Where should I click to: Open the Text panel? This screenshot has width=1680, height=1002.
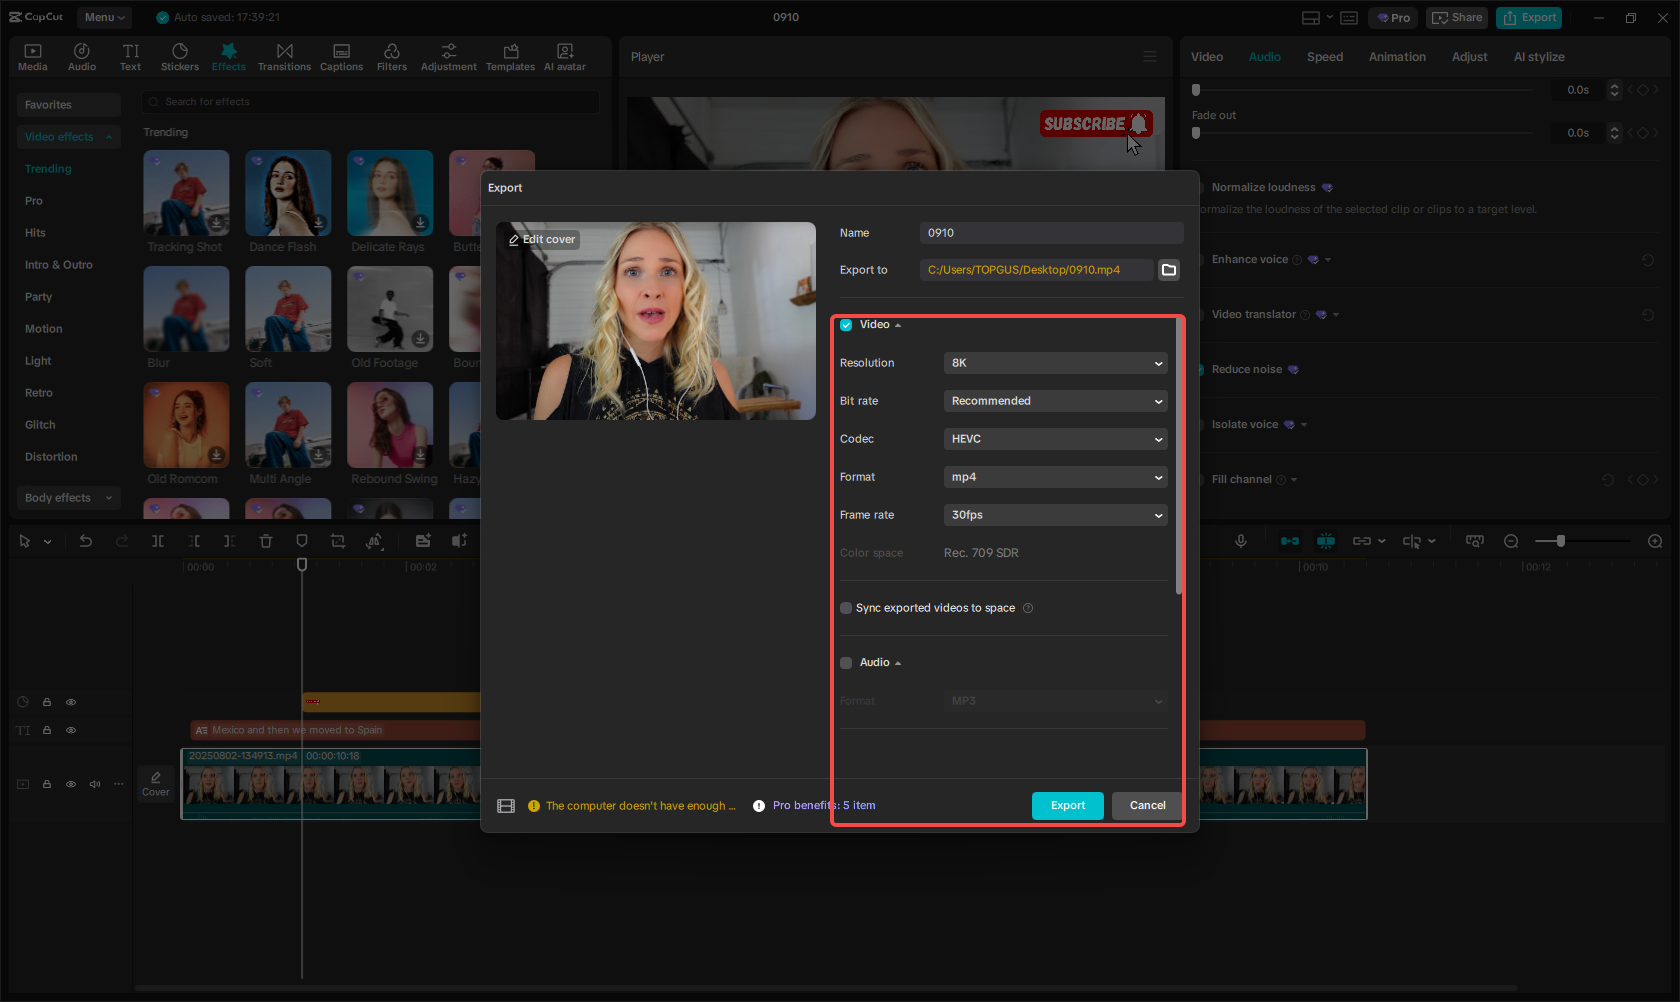[x=130, y=56]
